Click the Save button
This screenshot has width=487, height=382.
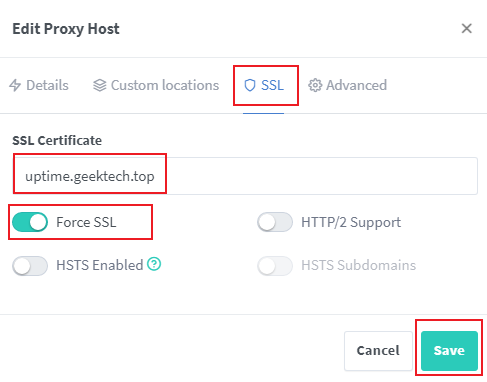pyautogui.click(x=449, y=351)
